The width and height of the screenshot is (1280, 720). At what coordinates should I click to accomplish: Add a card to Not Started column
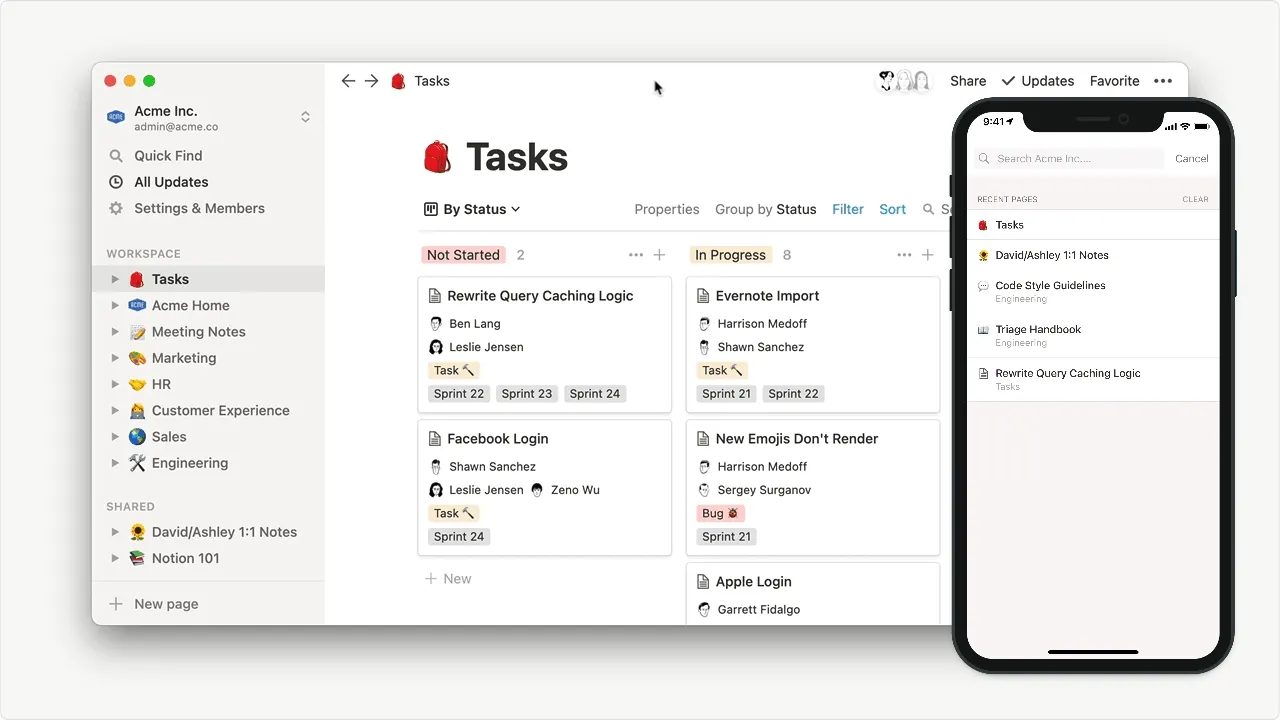coord(659,255)
